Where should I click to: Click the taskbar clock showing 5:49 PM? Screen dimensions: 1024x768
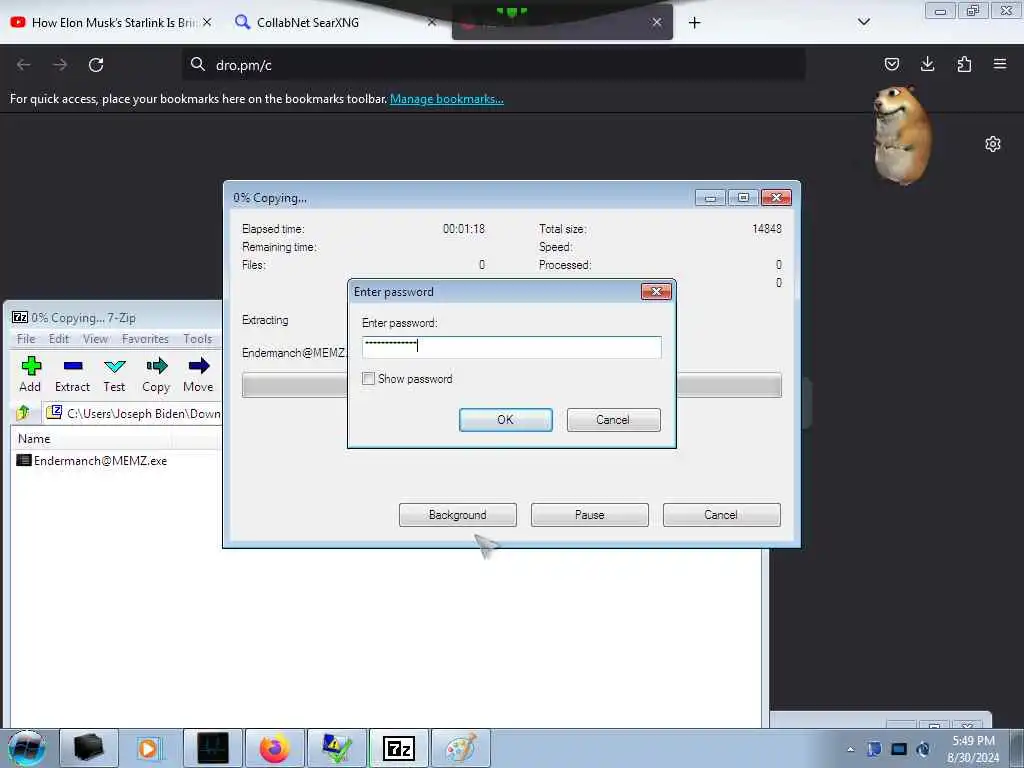[x=973, y=749]
